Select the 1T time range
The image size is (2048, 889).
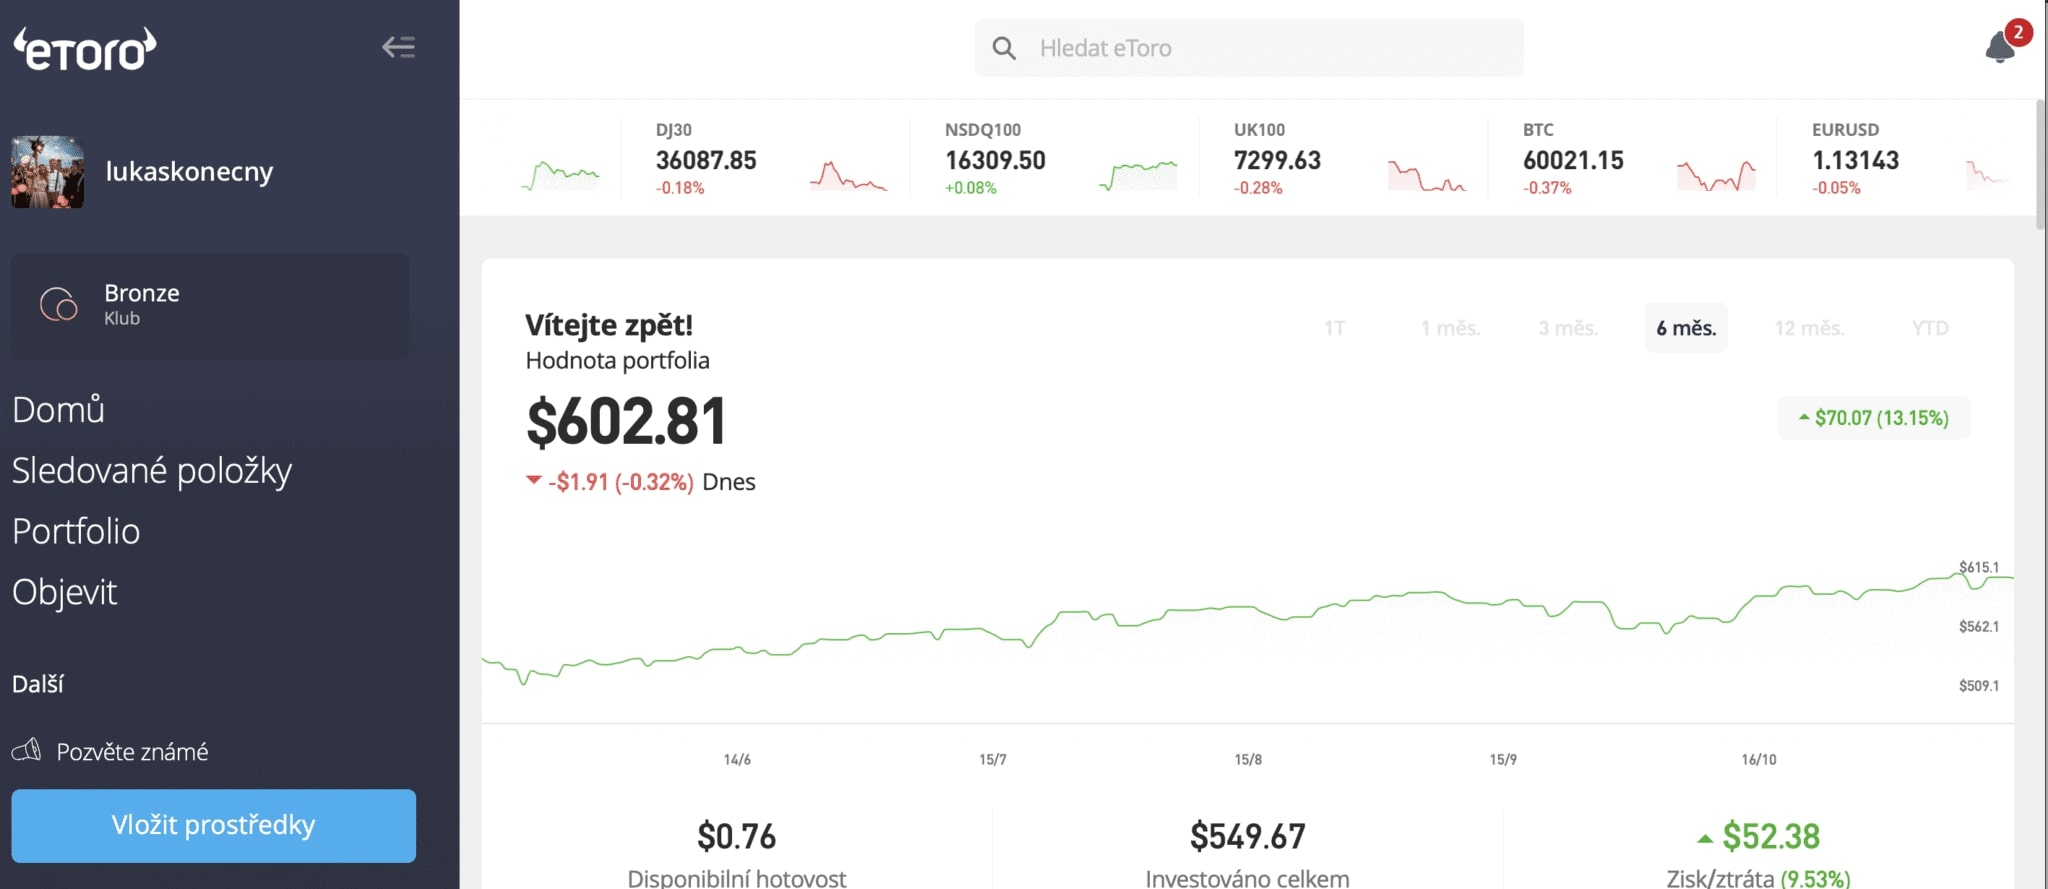[x=1334, y=328]
